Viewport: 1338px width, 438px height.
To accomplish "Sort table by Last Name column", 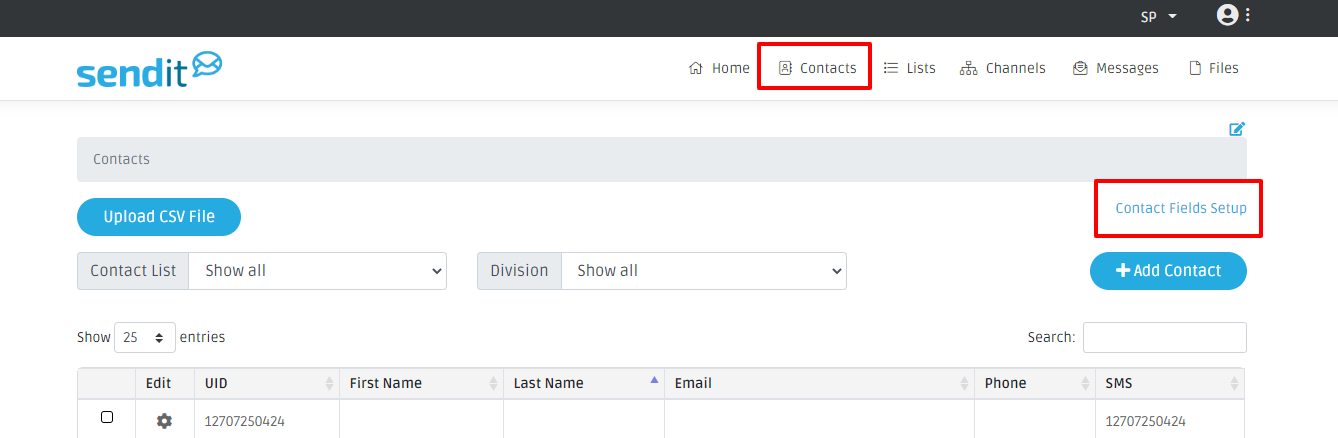I will (x=583, y=383).
